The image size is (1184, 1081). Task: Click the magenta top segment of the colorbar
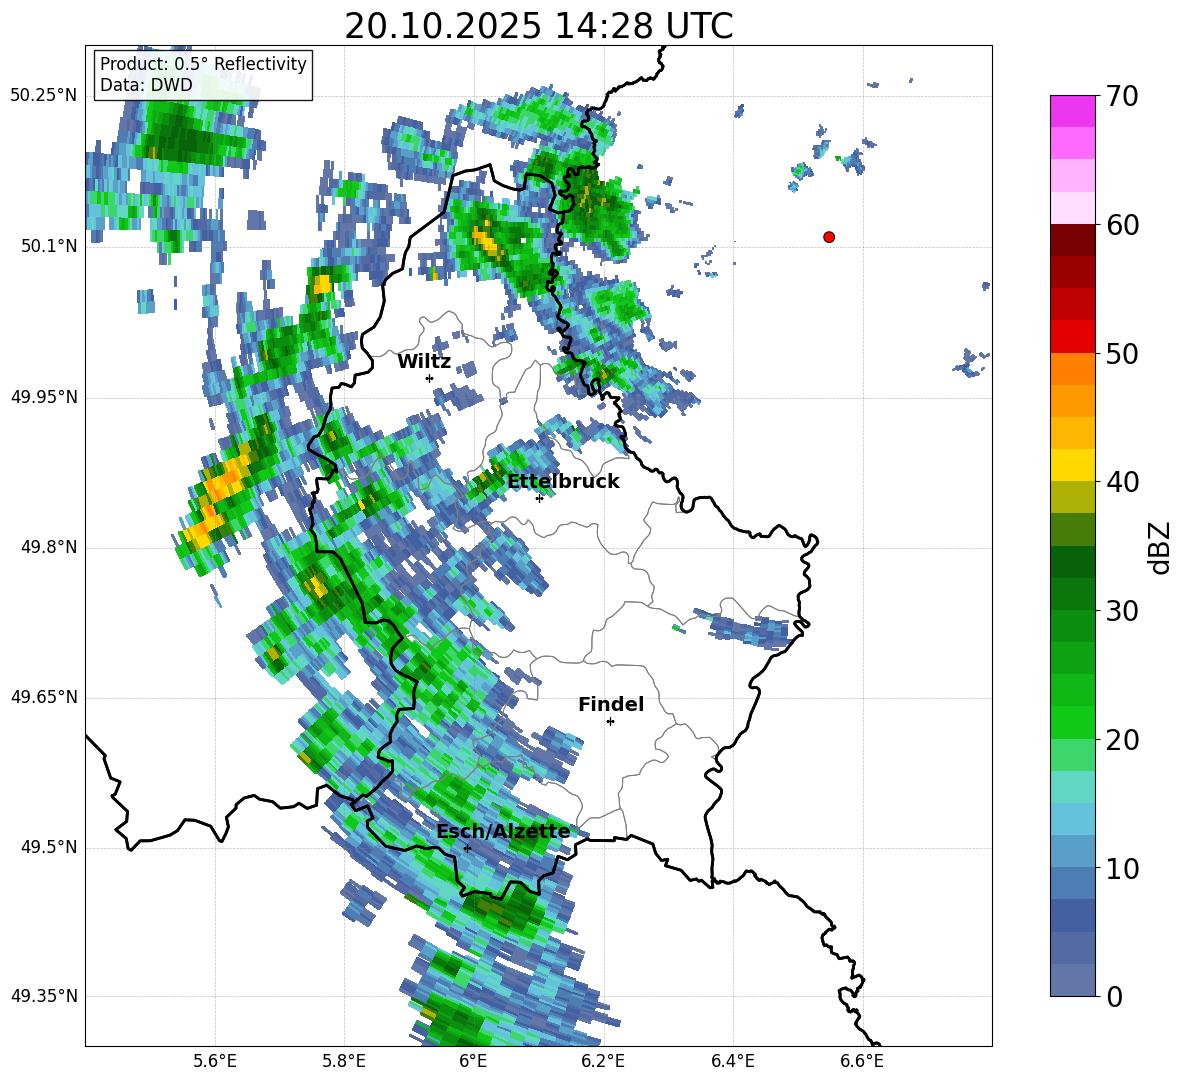[x=1072, y=111]
